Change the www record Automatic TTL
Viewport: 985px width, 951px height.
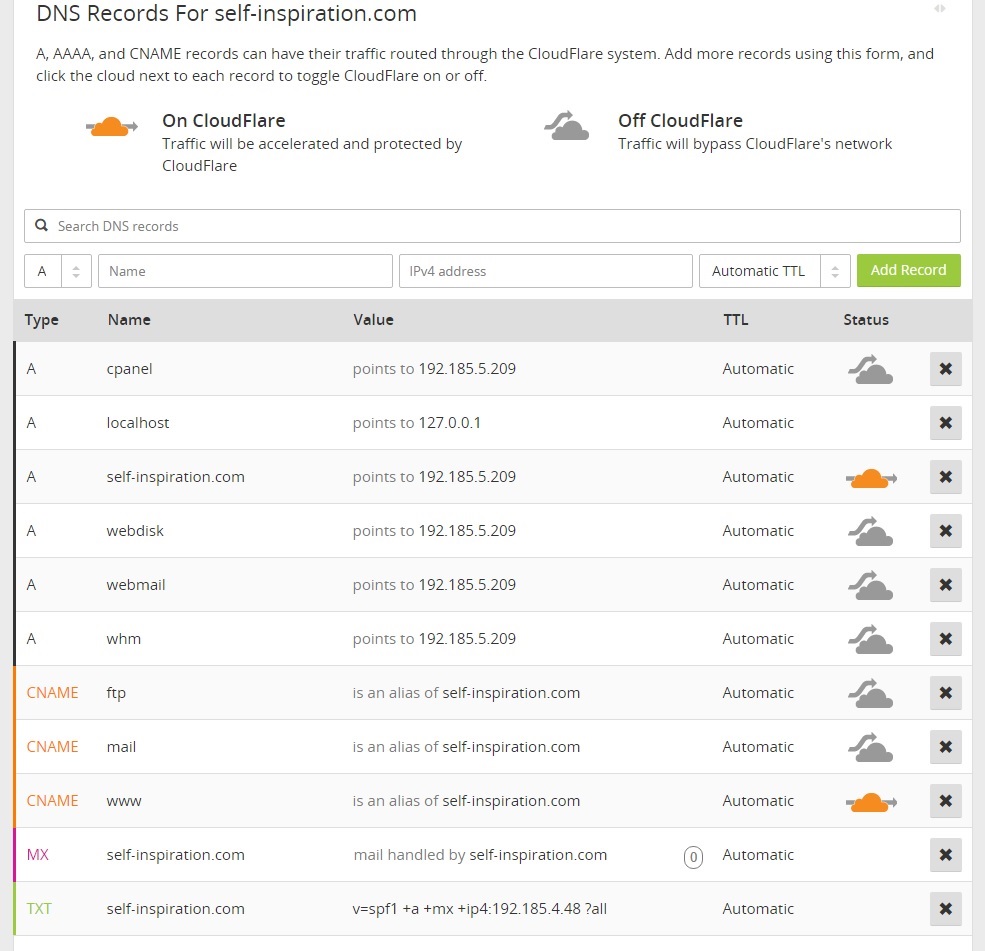pyautogui.click(x=758, y=801)
